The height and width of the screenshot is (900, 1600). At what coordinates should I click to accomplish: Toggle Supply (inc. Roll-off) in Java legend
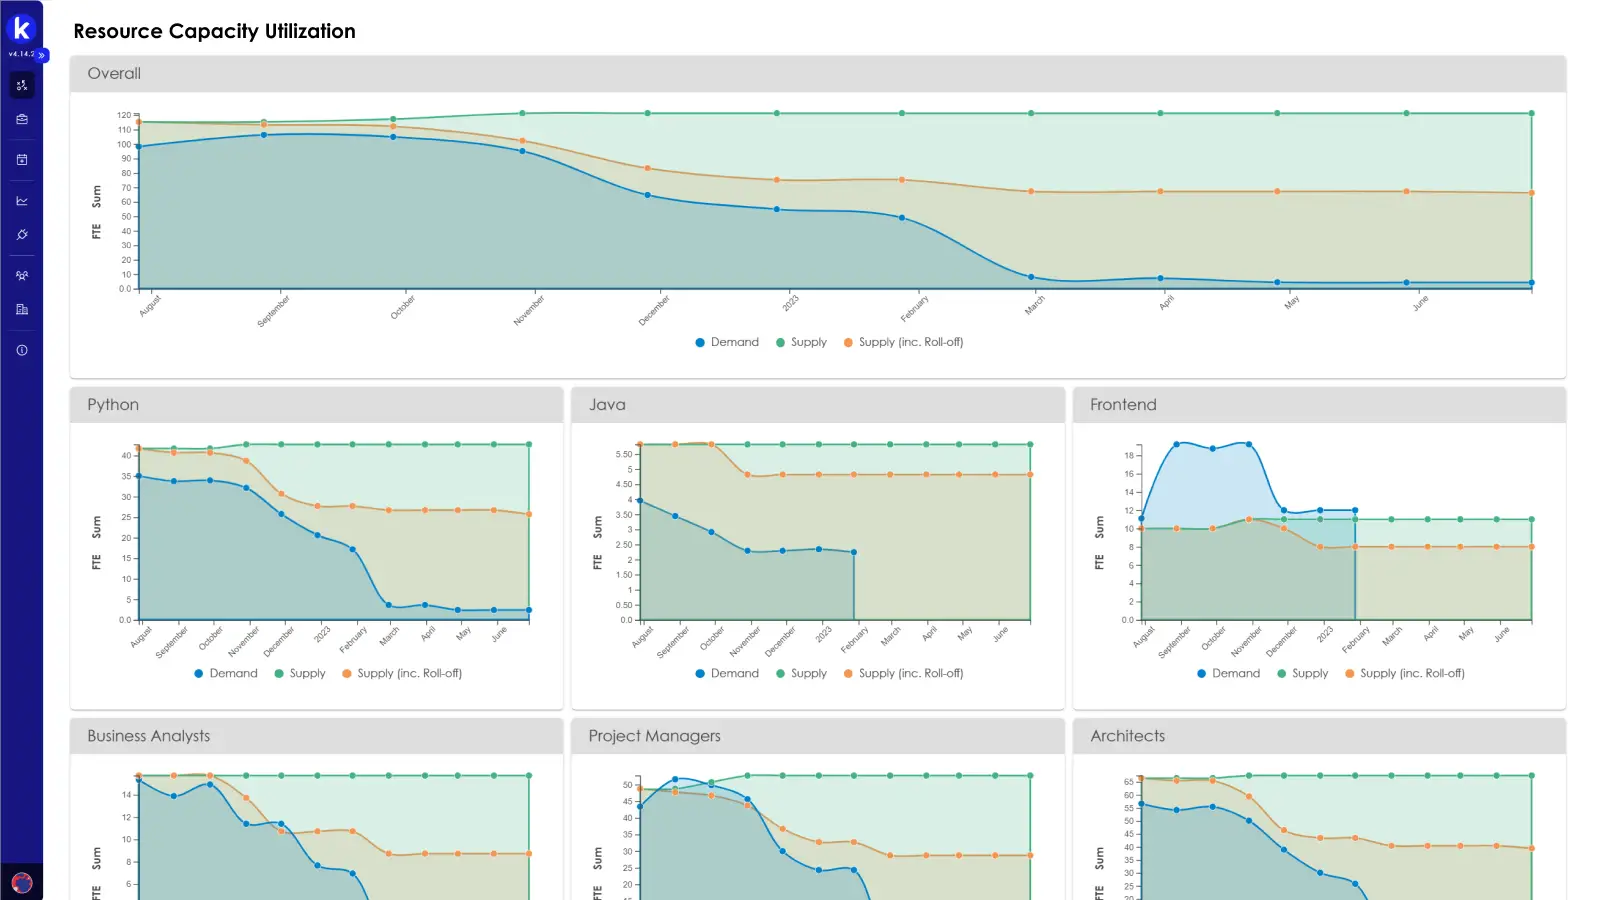point(903,673)
